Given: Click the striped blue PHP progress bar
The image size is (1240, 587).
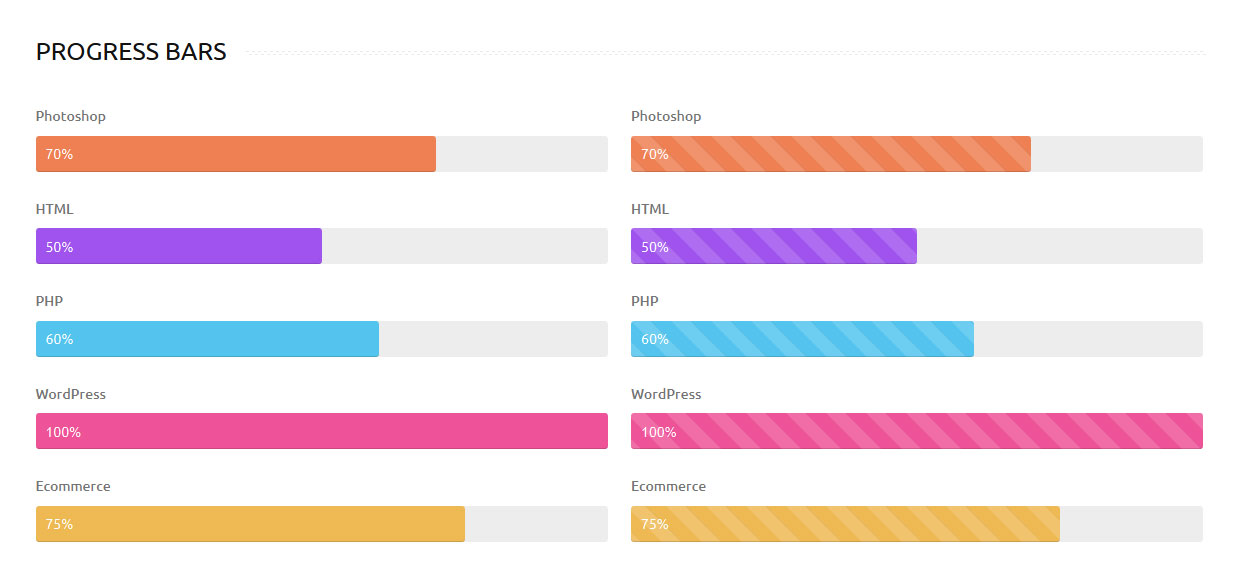Looking at the screenshot, I should click(802, 339).
